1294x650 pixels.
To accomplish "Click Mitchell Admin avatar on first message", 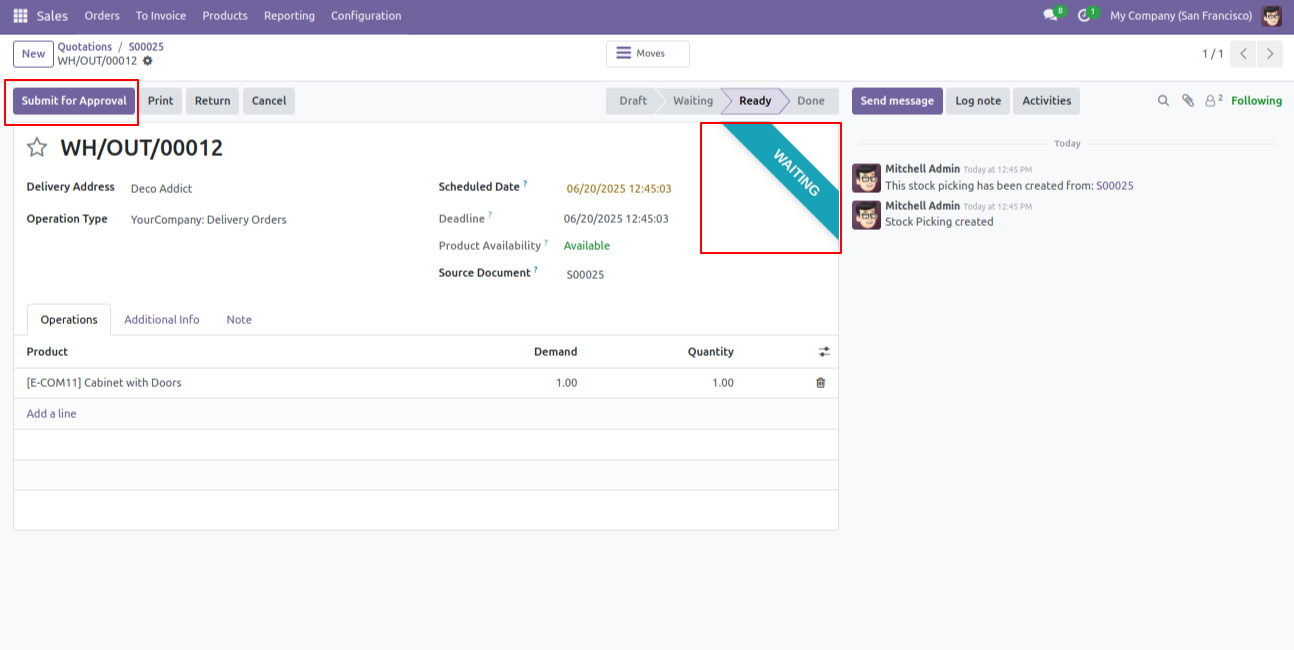I will click(866, 178).
